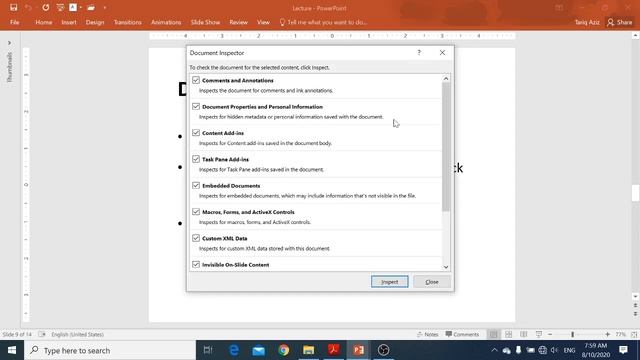Click the dialog list scroll up arrow
This screenshot has width=640, height=360.
tap(446, 78)
